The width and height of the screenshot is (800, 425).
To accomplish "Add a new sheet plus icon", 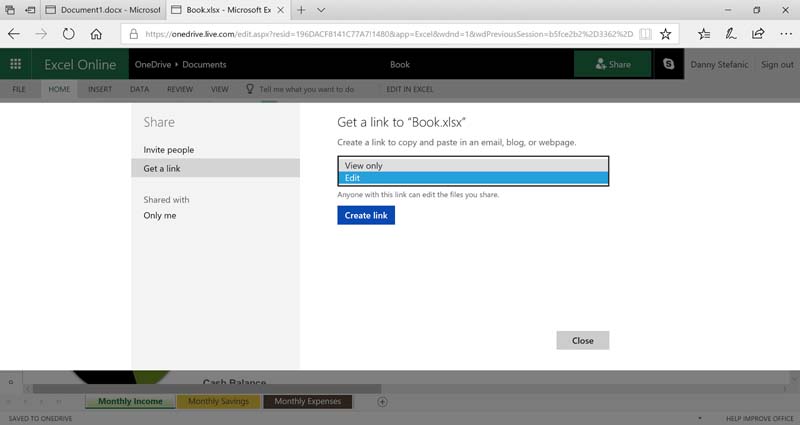I will click(x=382, y=402).
